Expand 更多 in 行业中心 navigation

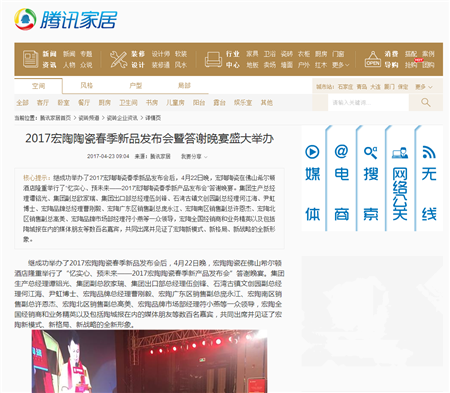pyautogui.click(x=340, y=65)
